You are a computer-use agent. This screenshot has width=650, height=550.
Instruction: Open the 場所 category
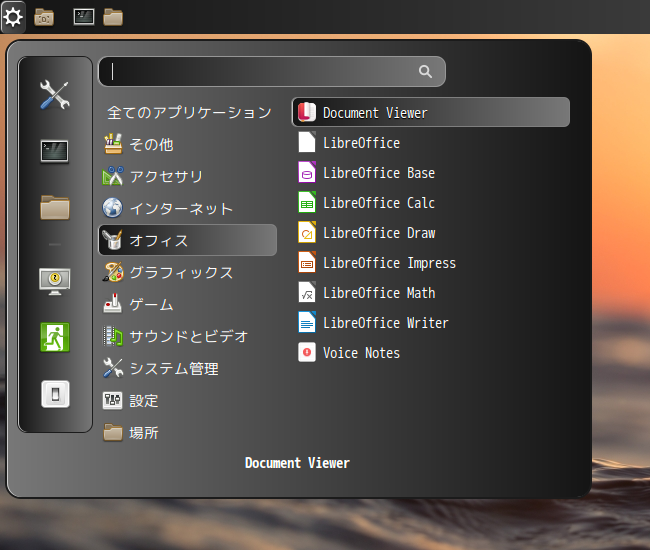tap(187, 432)
